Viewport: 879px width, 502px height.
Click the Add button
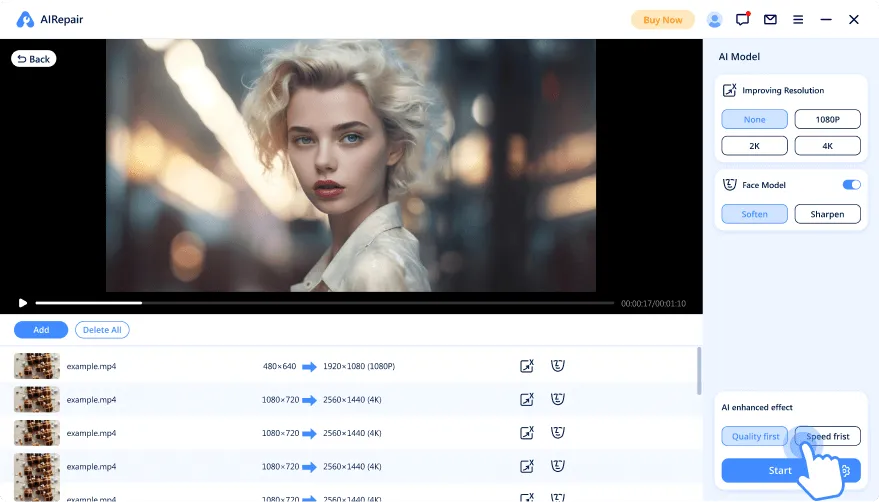click(x=41, y=330)
